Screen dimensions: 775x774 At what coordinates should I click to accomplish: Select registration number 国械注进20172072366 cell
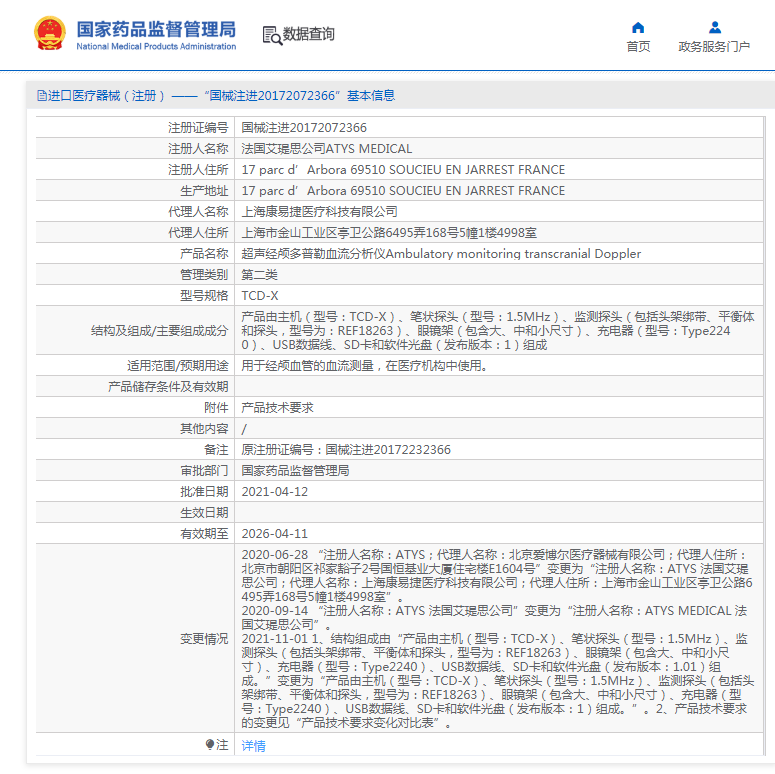tap(304, 128)
